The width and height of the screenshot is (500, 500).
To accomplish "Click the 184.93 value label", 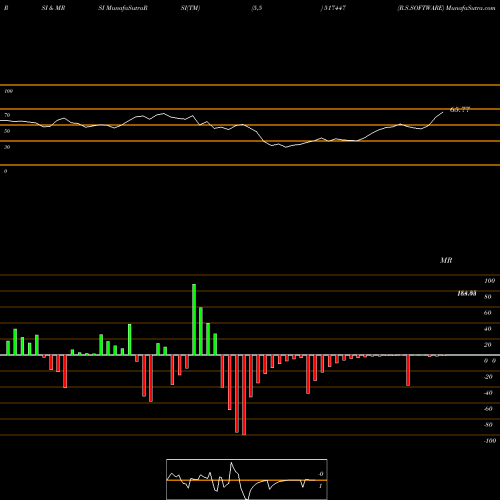I will 467,293.
